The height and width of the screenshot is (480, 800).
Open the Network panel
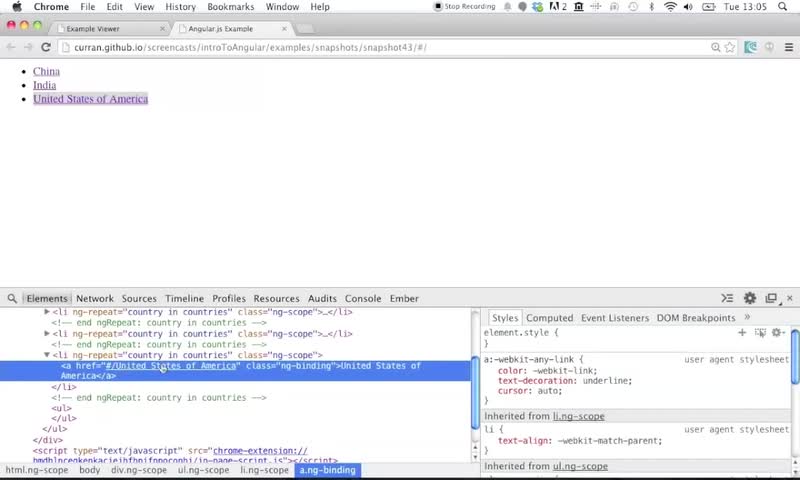click(x=95, y=298)
